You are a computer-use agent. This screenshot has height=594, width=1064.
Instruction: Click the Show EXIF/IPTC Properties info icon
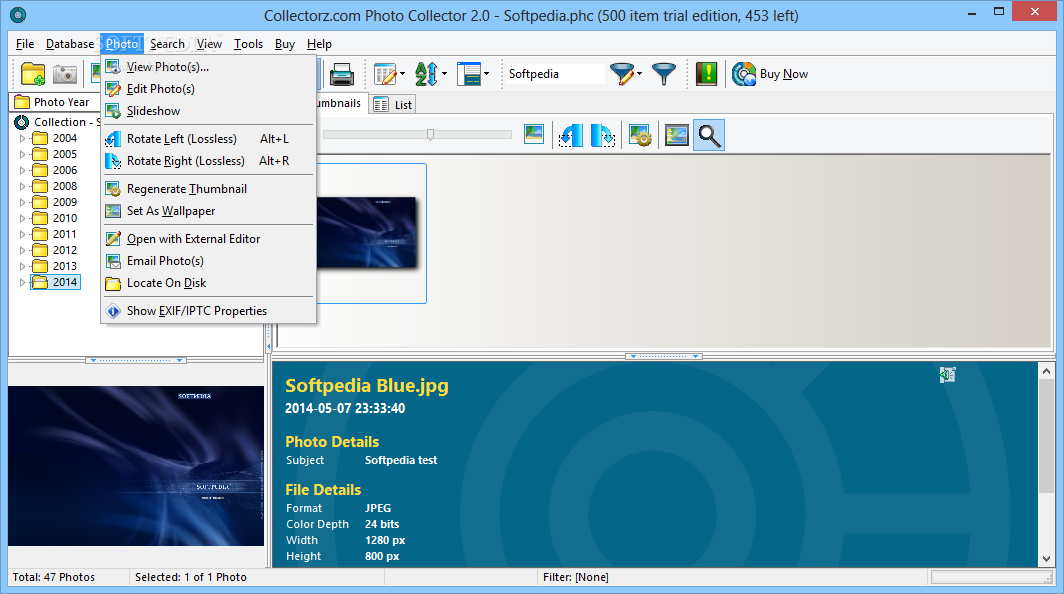(113, 311)
